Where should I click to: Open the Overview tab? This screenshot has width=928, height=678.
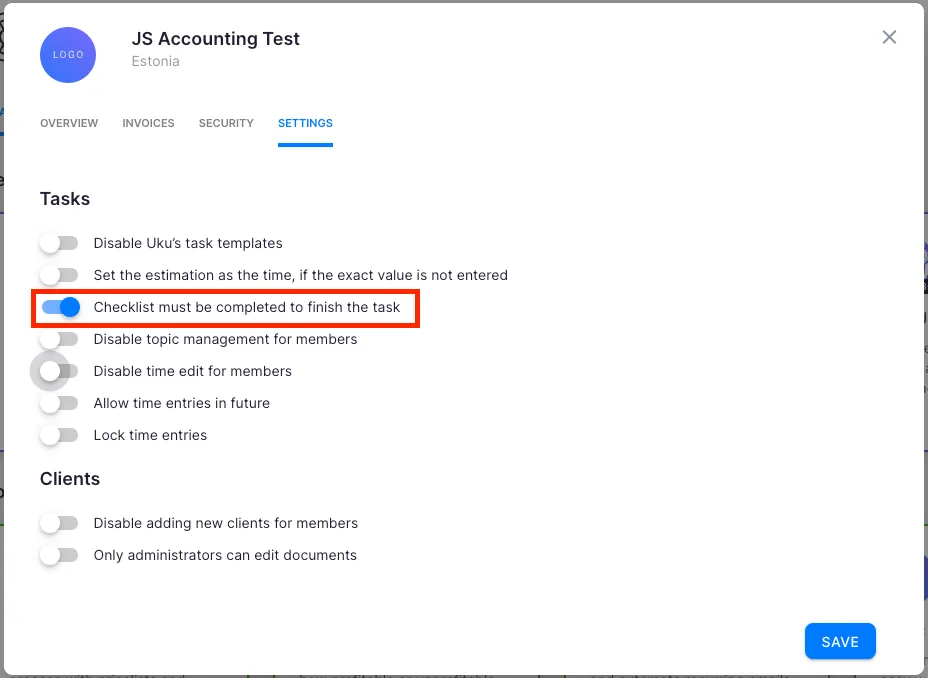tap(69, 123)
